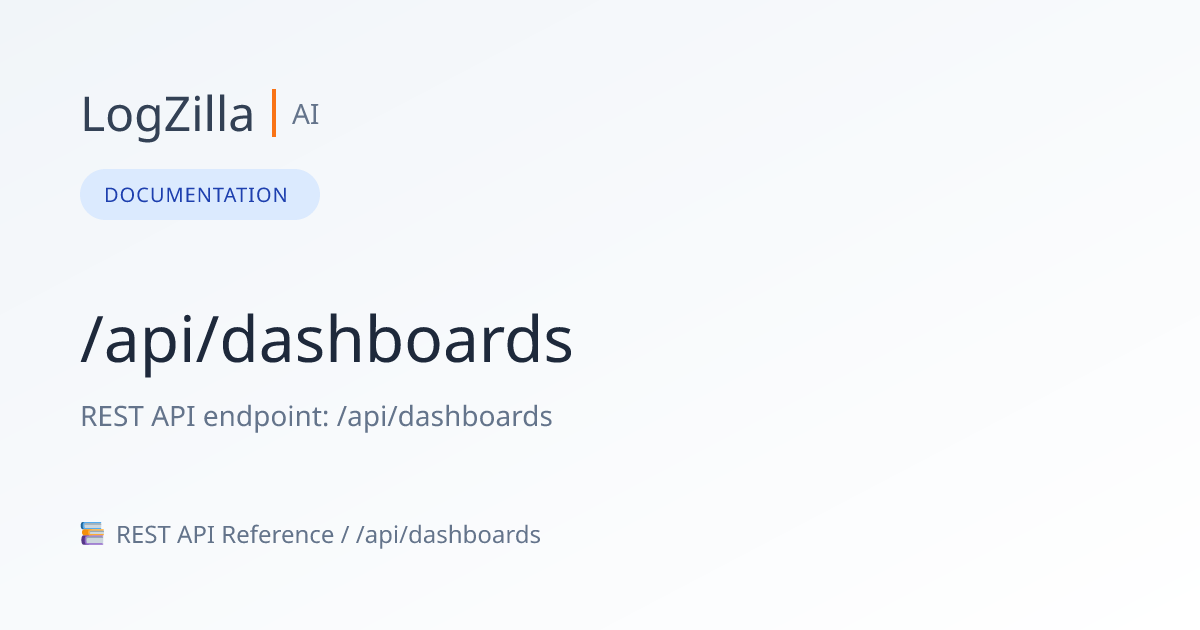1200x630 pixels.
Task: Click the word Reference in the breadcrumb
Action: click(x=277, y=534)
